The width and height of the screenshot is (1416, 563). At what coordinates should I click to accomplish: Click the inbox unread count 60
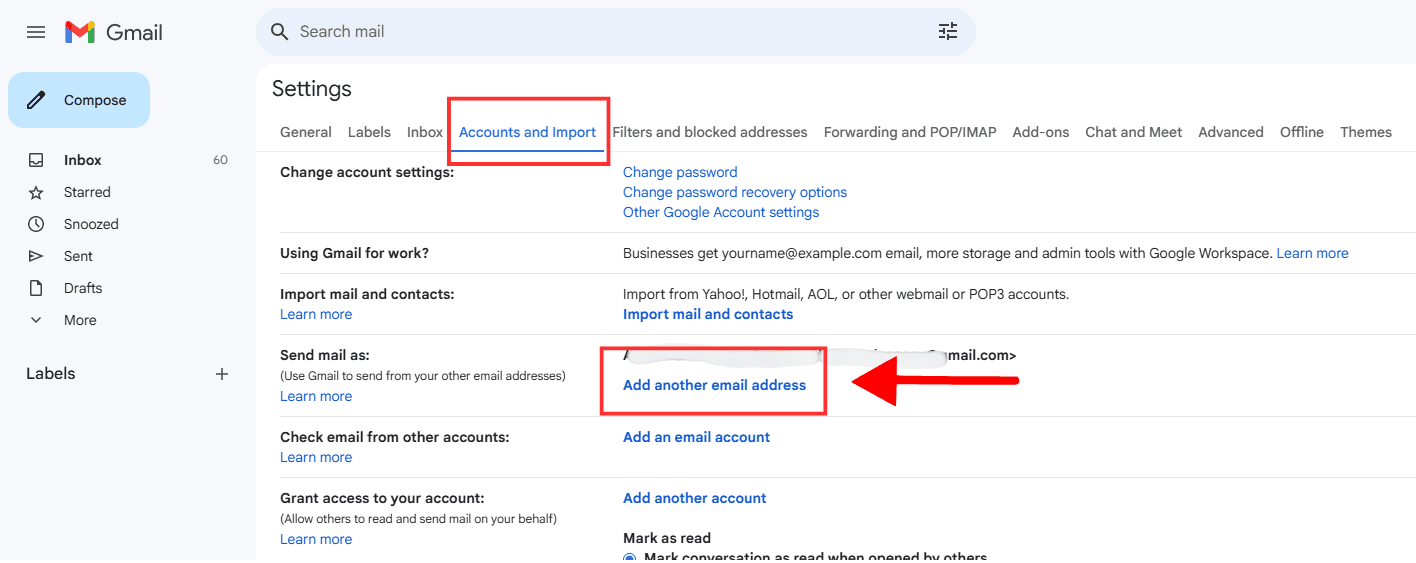coord(220,160)
